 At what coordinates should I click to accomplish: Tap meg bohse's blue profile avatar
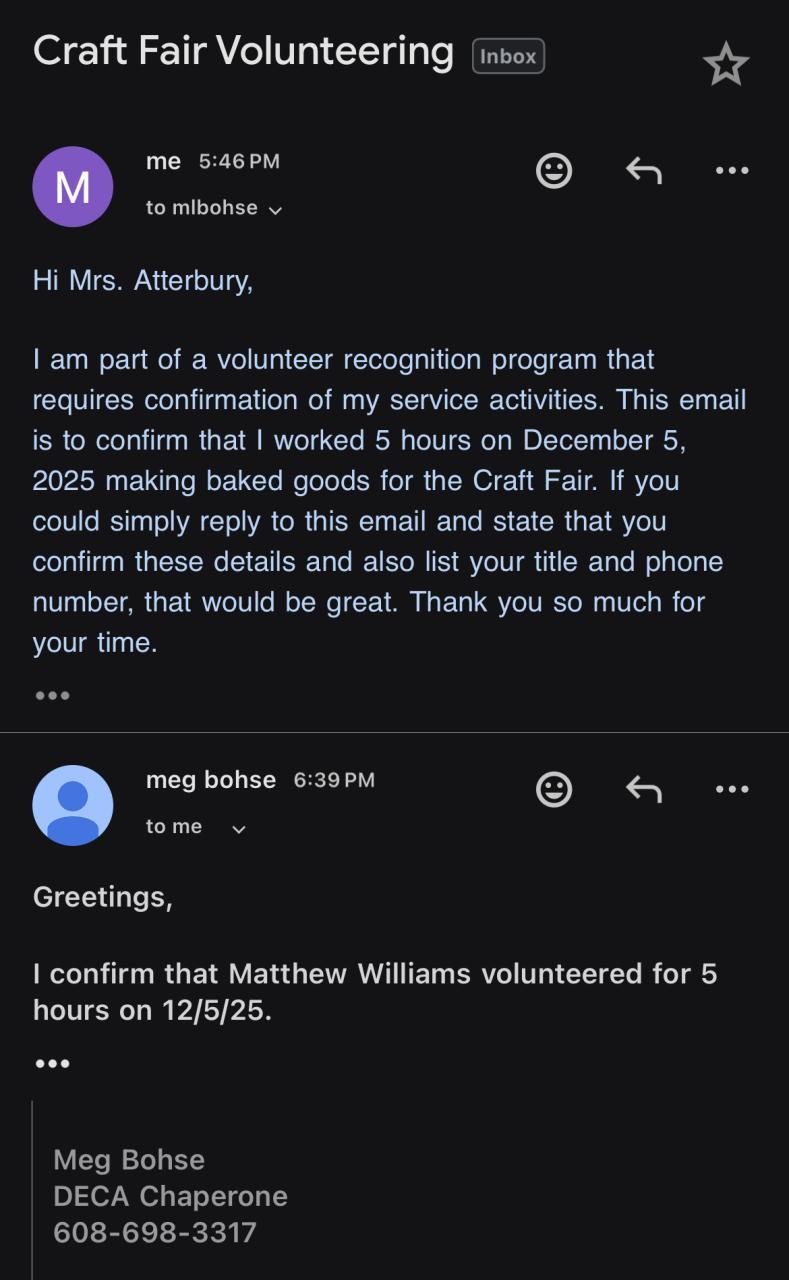pos(73,805)
